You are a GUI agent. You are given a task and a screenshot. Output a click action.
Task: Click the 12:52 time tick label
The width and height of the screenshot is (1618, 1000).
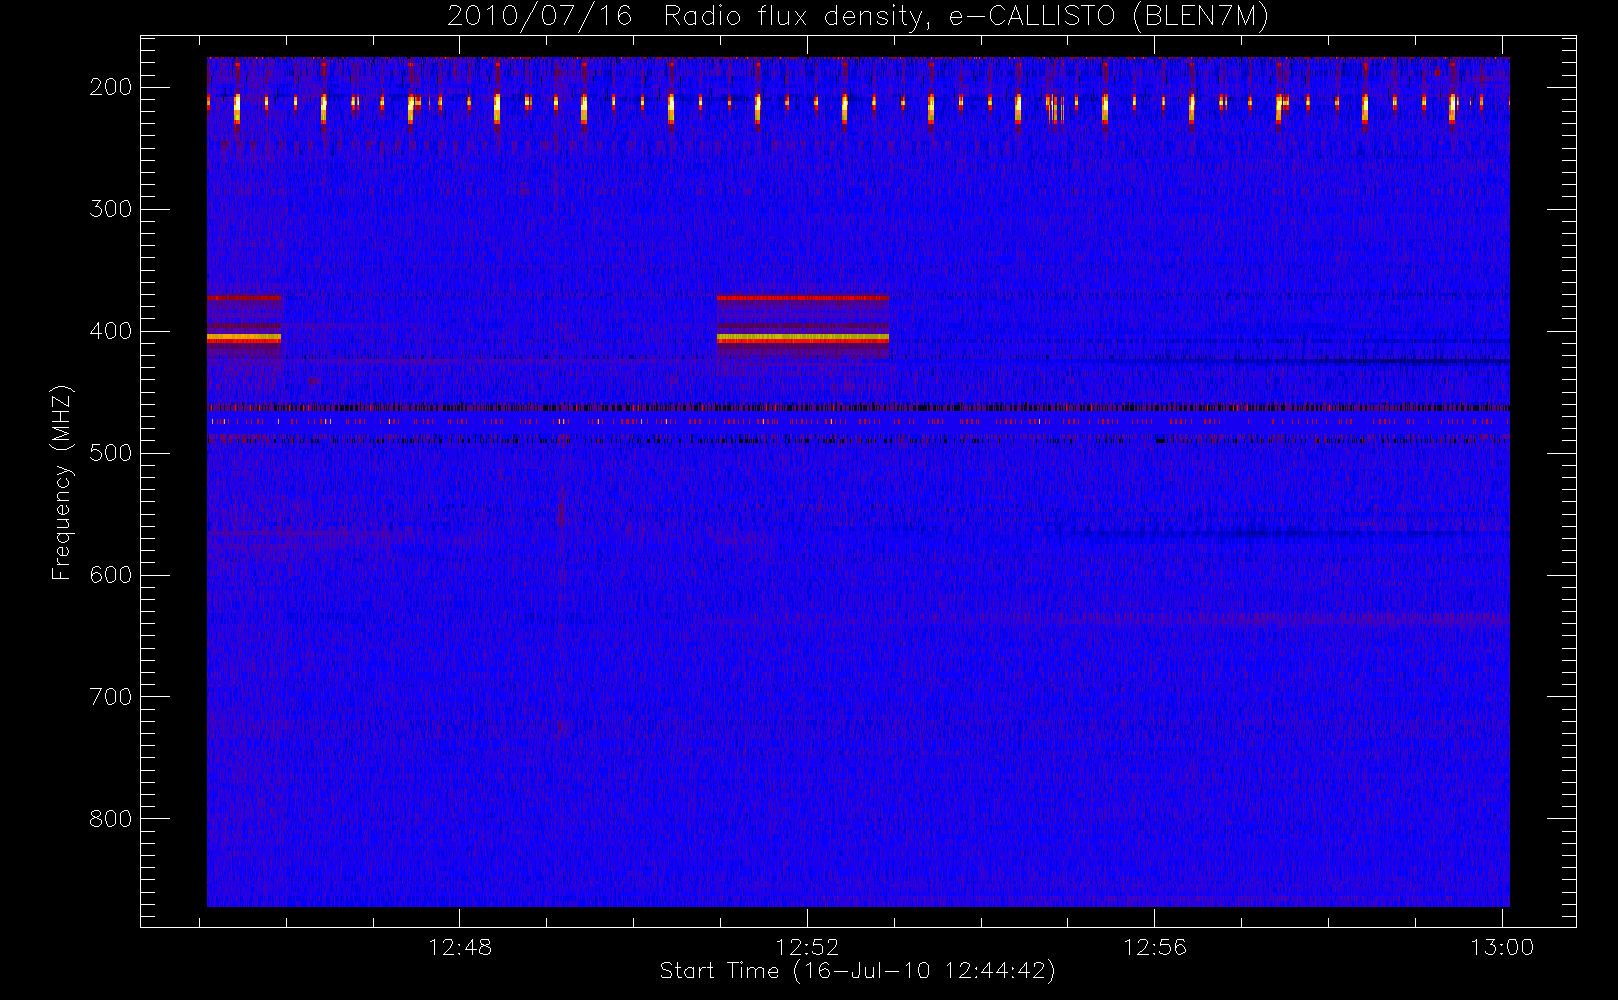click(807, 947)
